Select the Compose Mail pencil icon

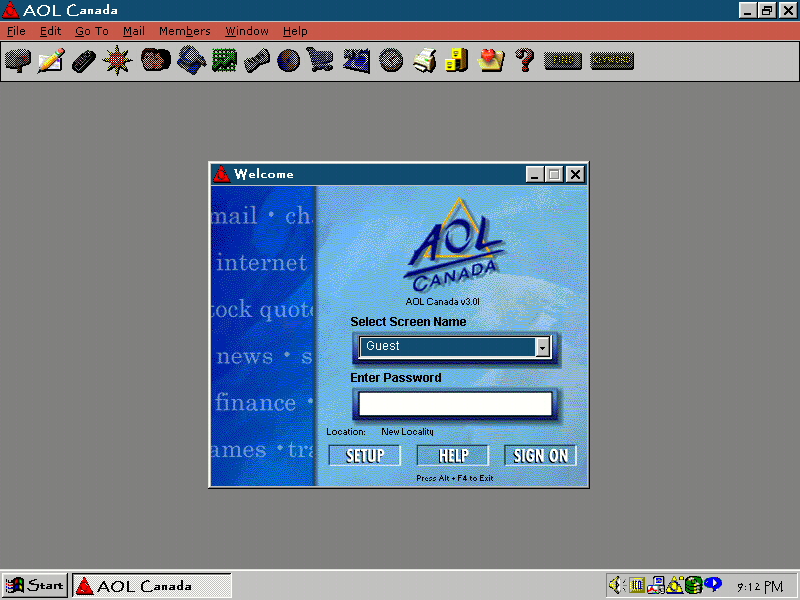51,60
